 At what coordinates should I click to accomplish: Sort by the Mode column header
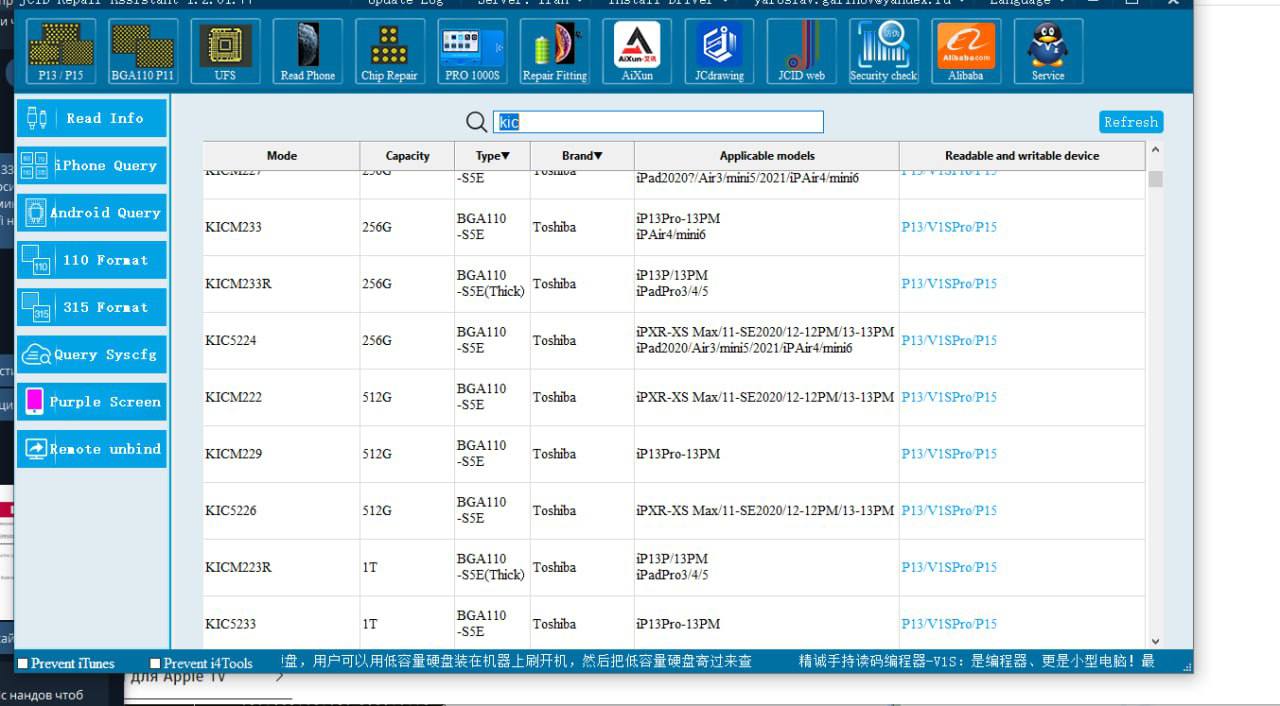tap(282, 156)
